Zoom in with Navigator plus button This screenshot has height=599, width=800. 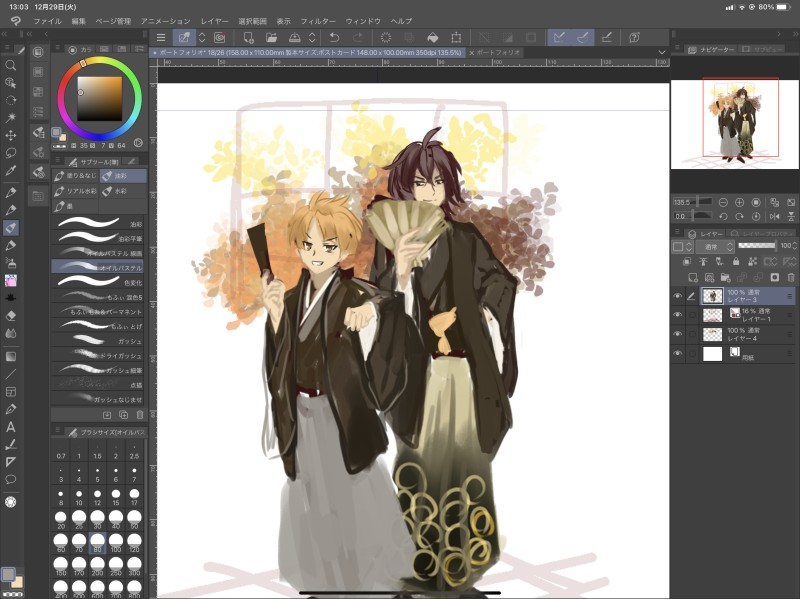click(x=739, y=203)
